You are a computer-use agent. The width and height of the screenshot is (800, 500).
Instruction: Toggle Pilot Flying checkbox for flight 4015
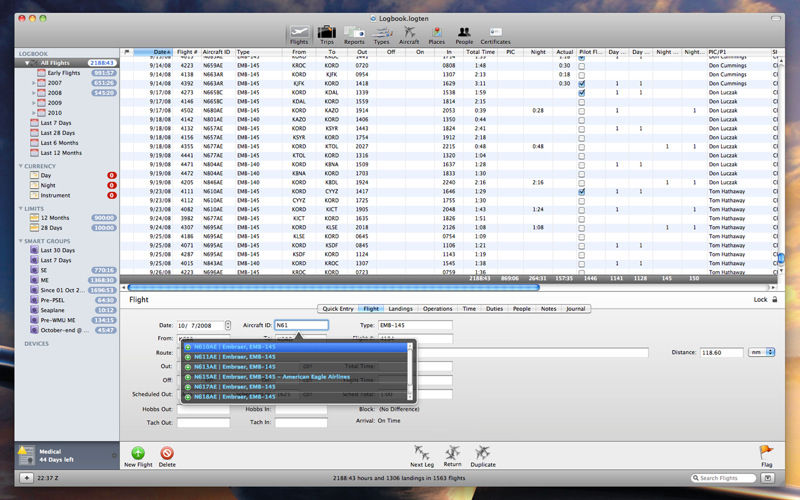tap(582, 264)
